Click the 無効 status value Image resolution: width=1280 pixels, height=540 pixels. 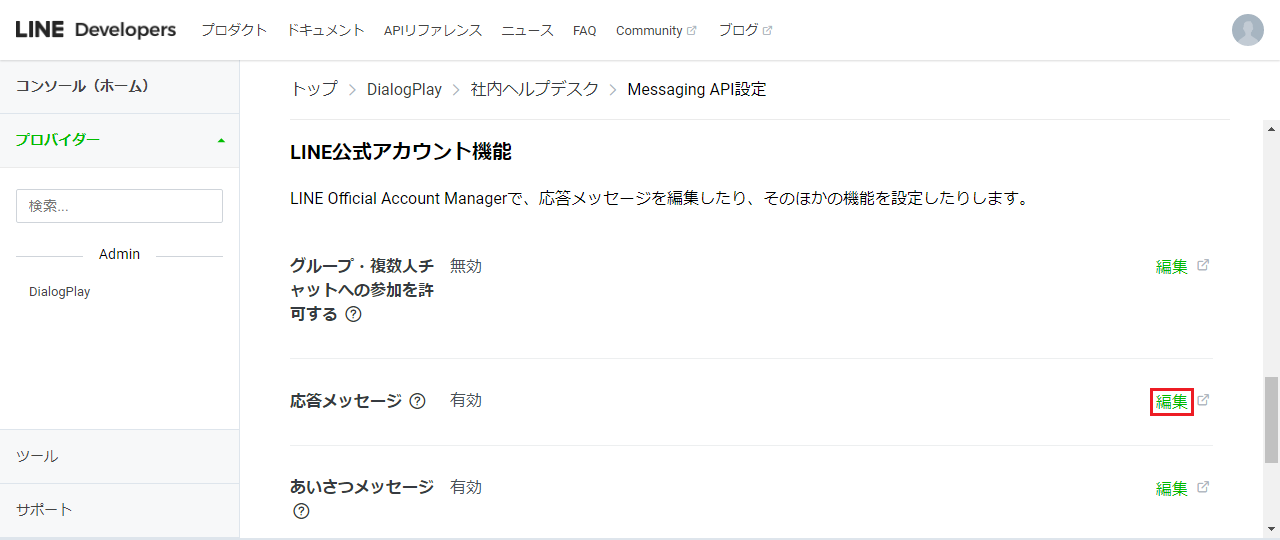coord(466,266)
